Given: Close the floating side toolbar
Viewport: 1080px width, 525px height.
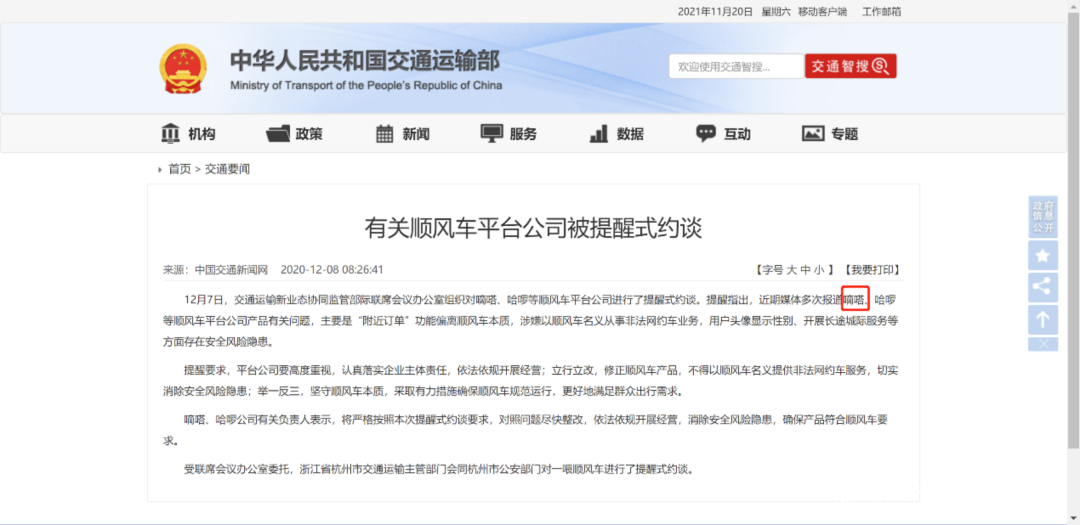Looking at the screenshot, I should click(x=1043, y=344).
